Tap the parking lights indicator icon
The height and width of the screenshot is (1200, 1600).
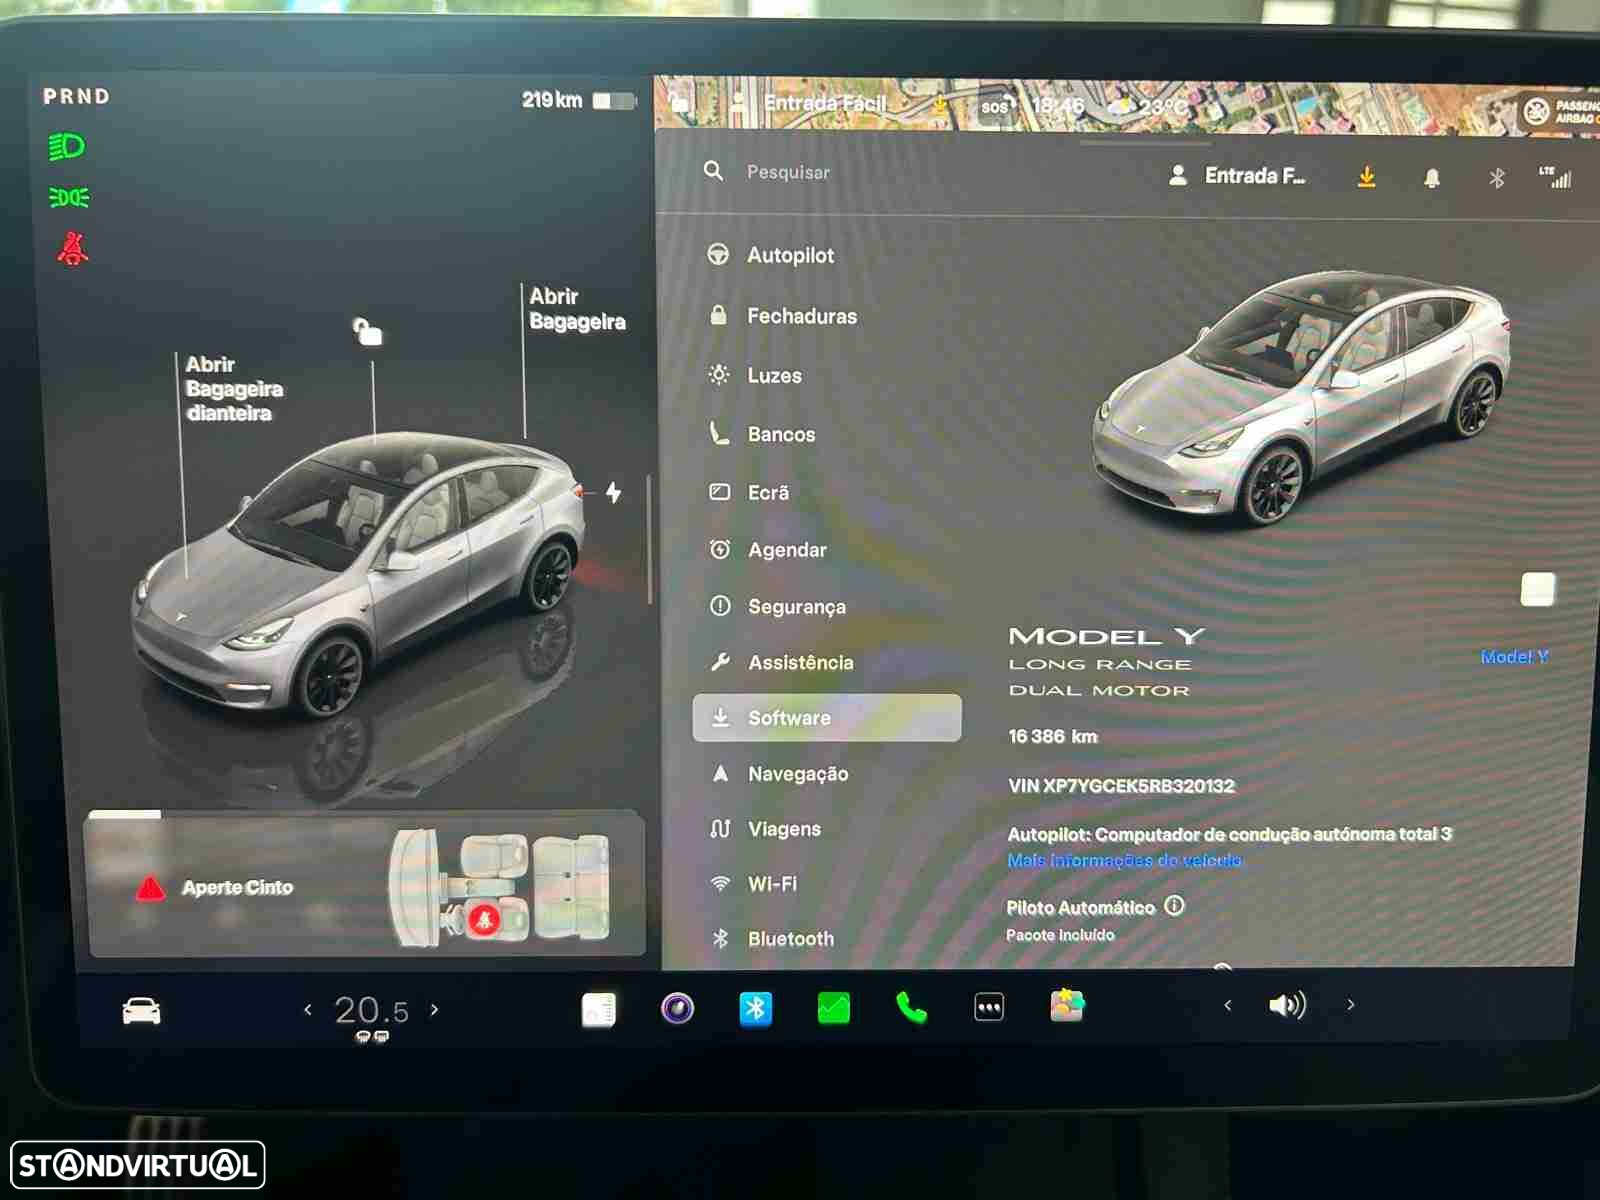coord(69,198)
